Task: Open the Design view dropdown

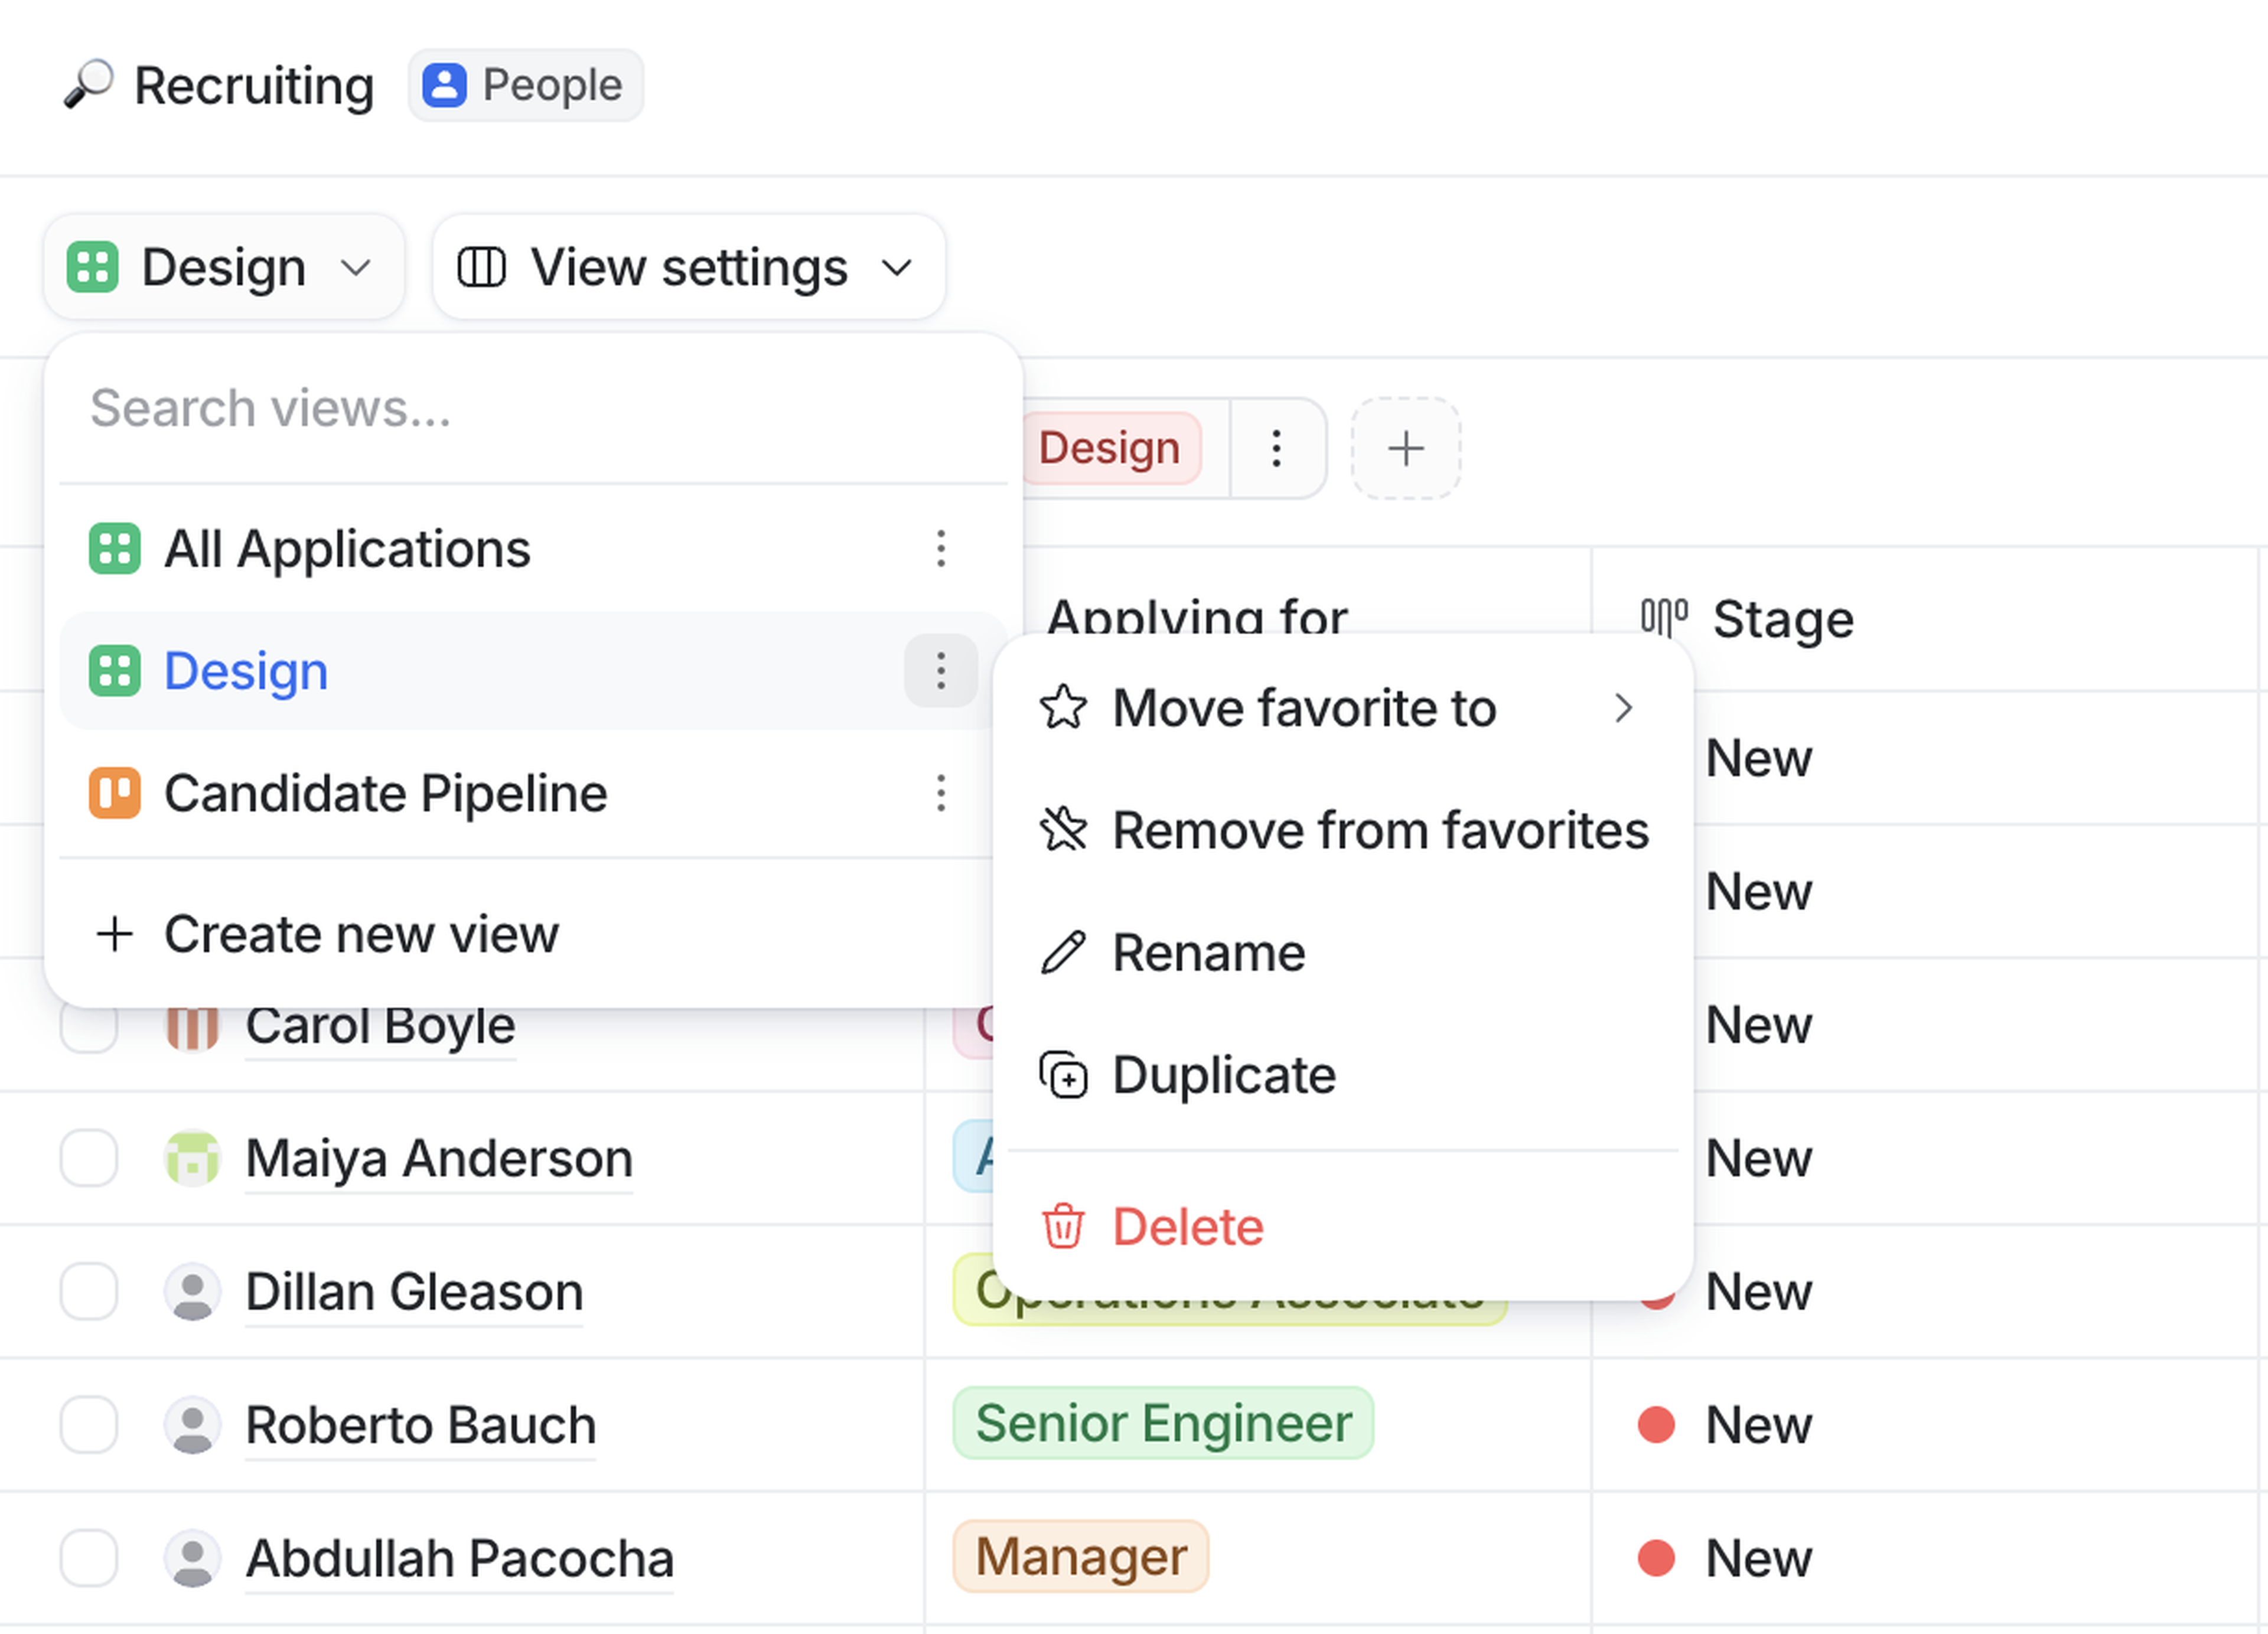Action: pos(223,268)
